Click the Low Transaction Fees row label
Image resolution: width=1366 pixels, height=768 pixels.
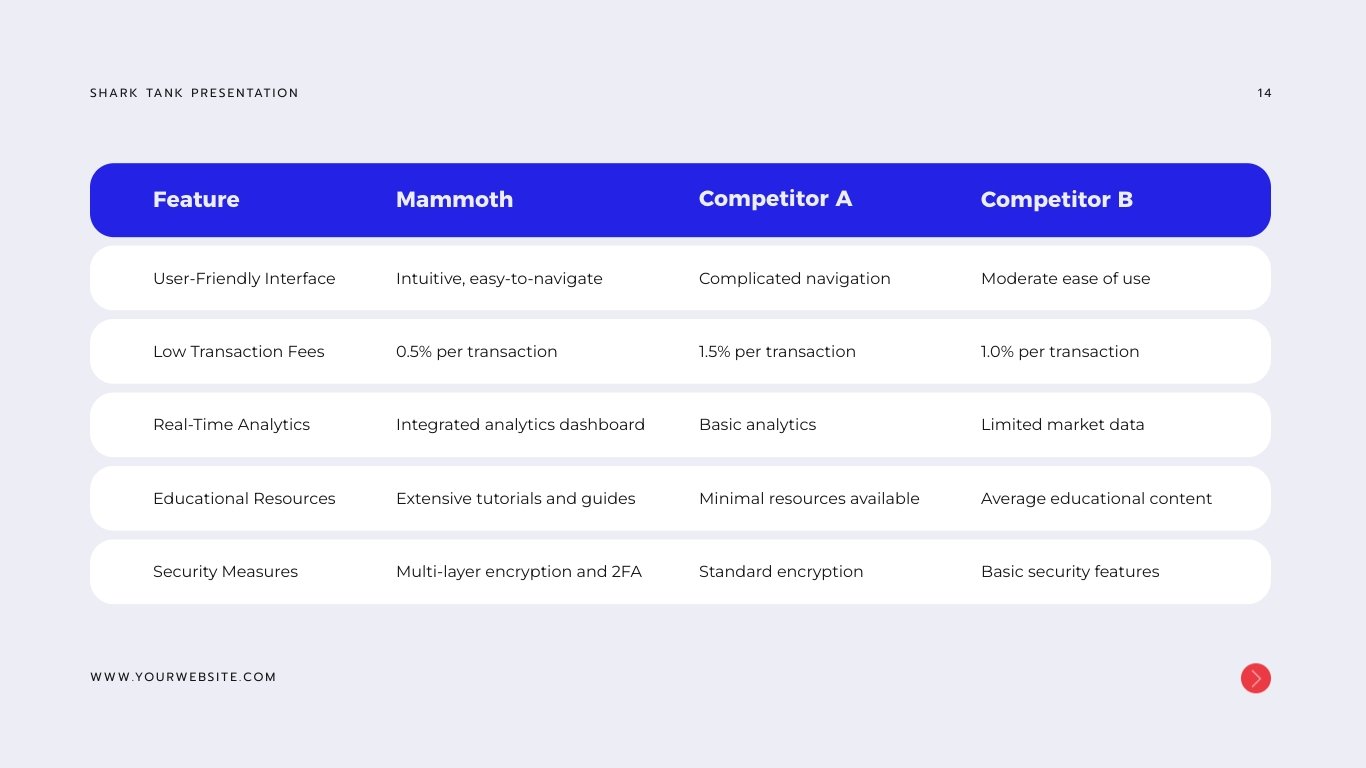pos(239,352)
